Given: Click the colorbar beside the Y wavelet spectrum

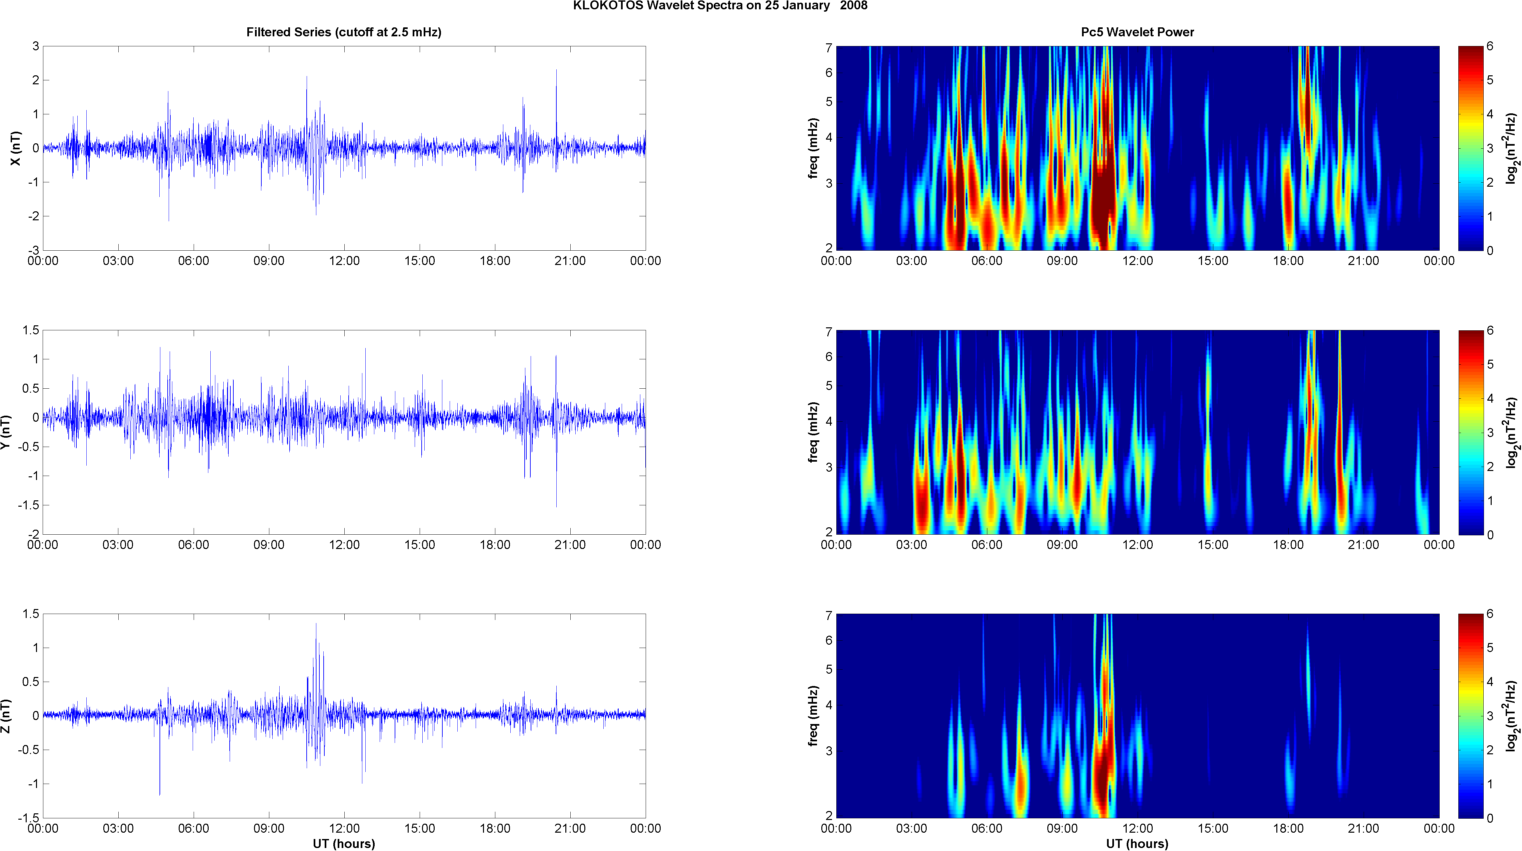Looking at the screenshot, I should [x=1470, y=432].
